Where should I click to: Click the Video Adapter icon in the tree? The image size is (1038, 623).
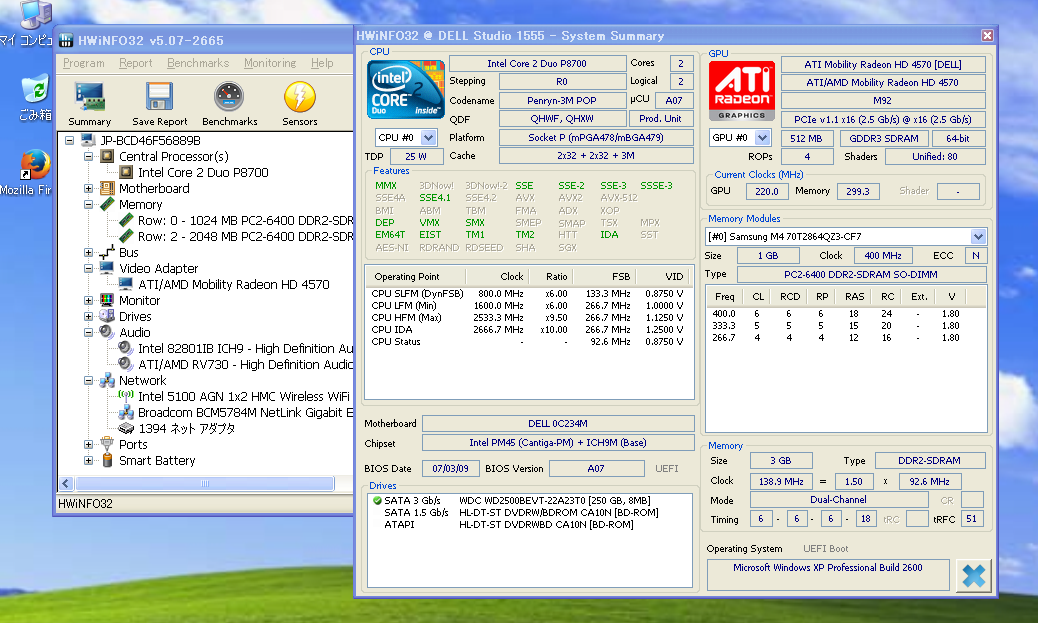107,268
